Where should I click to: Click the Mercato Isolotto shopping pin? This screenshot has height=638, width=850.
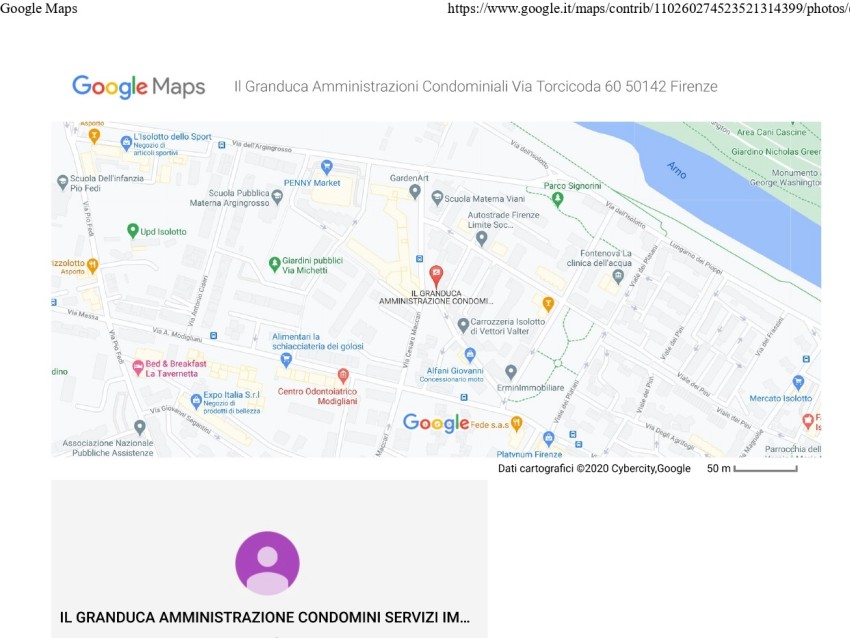tap(798, 383)
